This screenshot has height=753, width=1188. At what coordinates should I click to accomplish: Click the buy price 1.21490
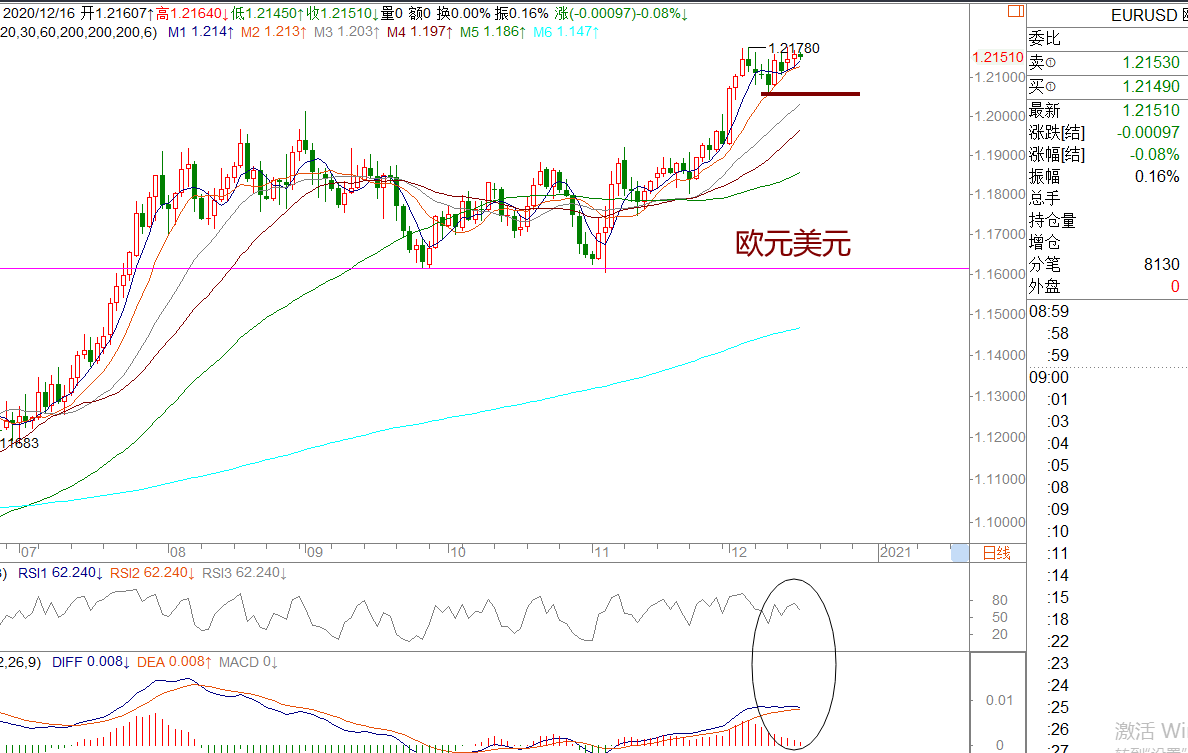click(x=1151, y=86)
